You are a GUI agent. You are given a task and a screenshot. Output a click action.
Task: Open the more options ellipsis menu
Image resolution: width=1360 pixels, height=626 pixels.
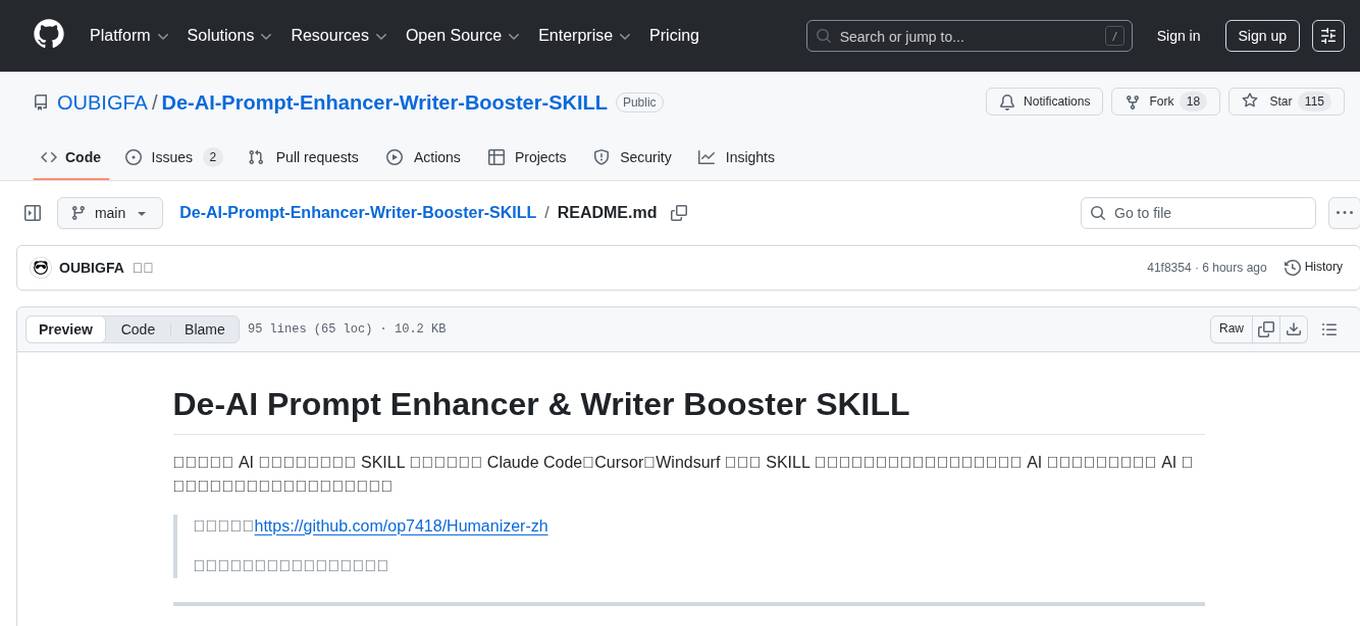point(1344,212)
